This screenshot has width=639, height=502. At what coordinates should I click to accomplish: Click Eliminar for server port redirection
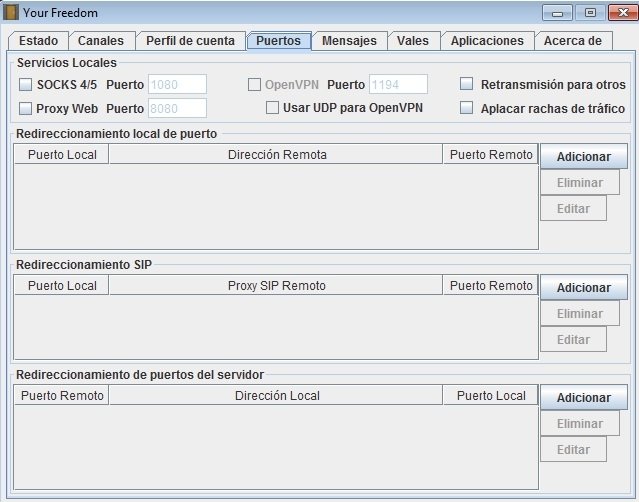[580, 424]
